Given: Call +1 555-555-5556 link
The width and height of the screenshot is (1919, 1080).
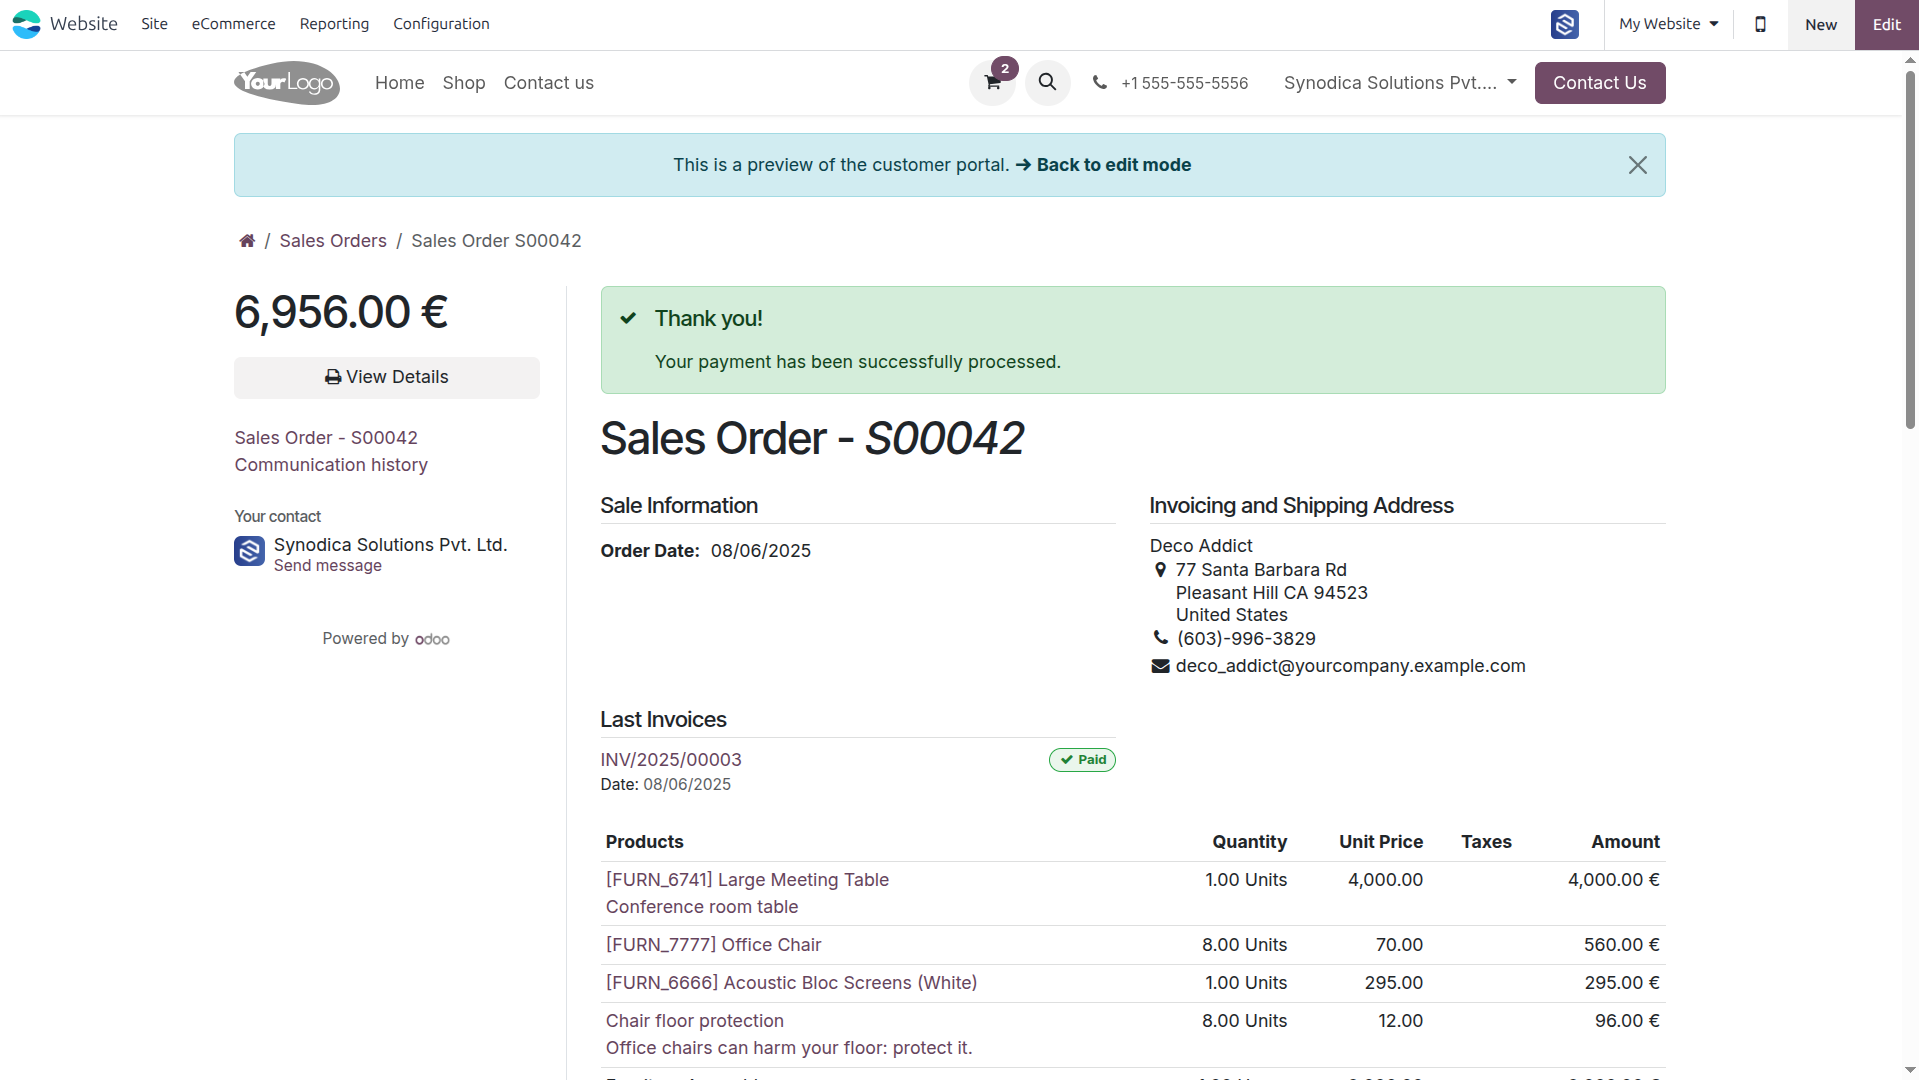Looking at the screenshot, I should 1184,83.
